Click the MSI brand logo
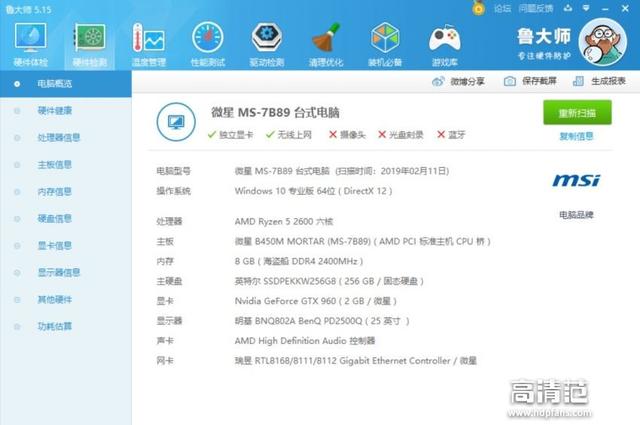Viewport: 640px width, 425px height. click(576, 180)
